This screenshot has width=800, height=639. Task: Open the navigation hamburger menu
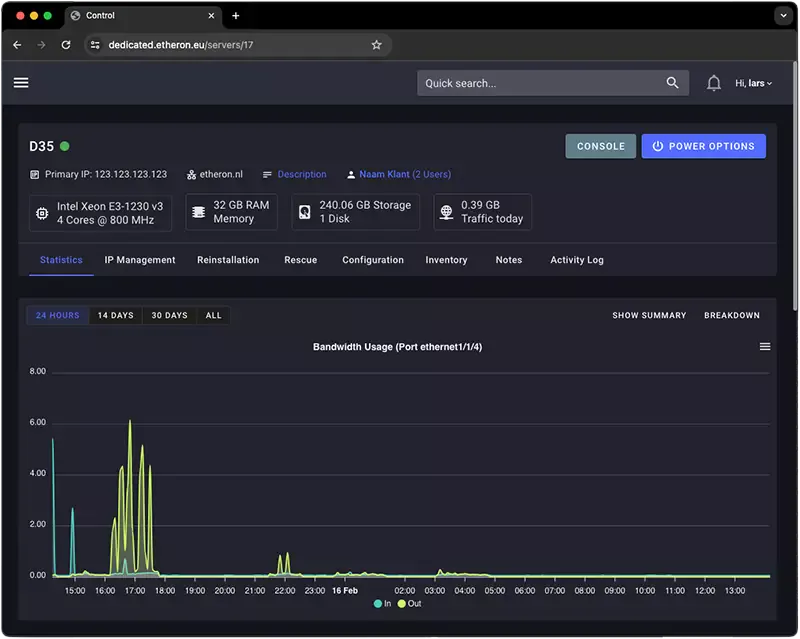tap(21, 82)
